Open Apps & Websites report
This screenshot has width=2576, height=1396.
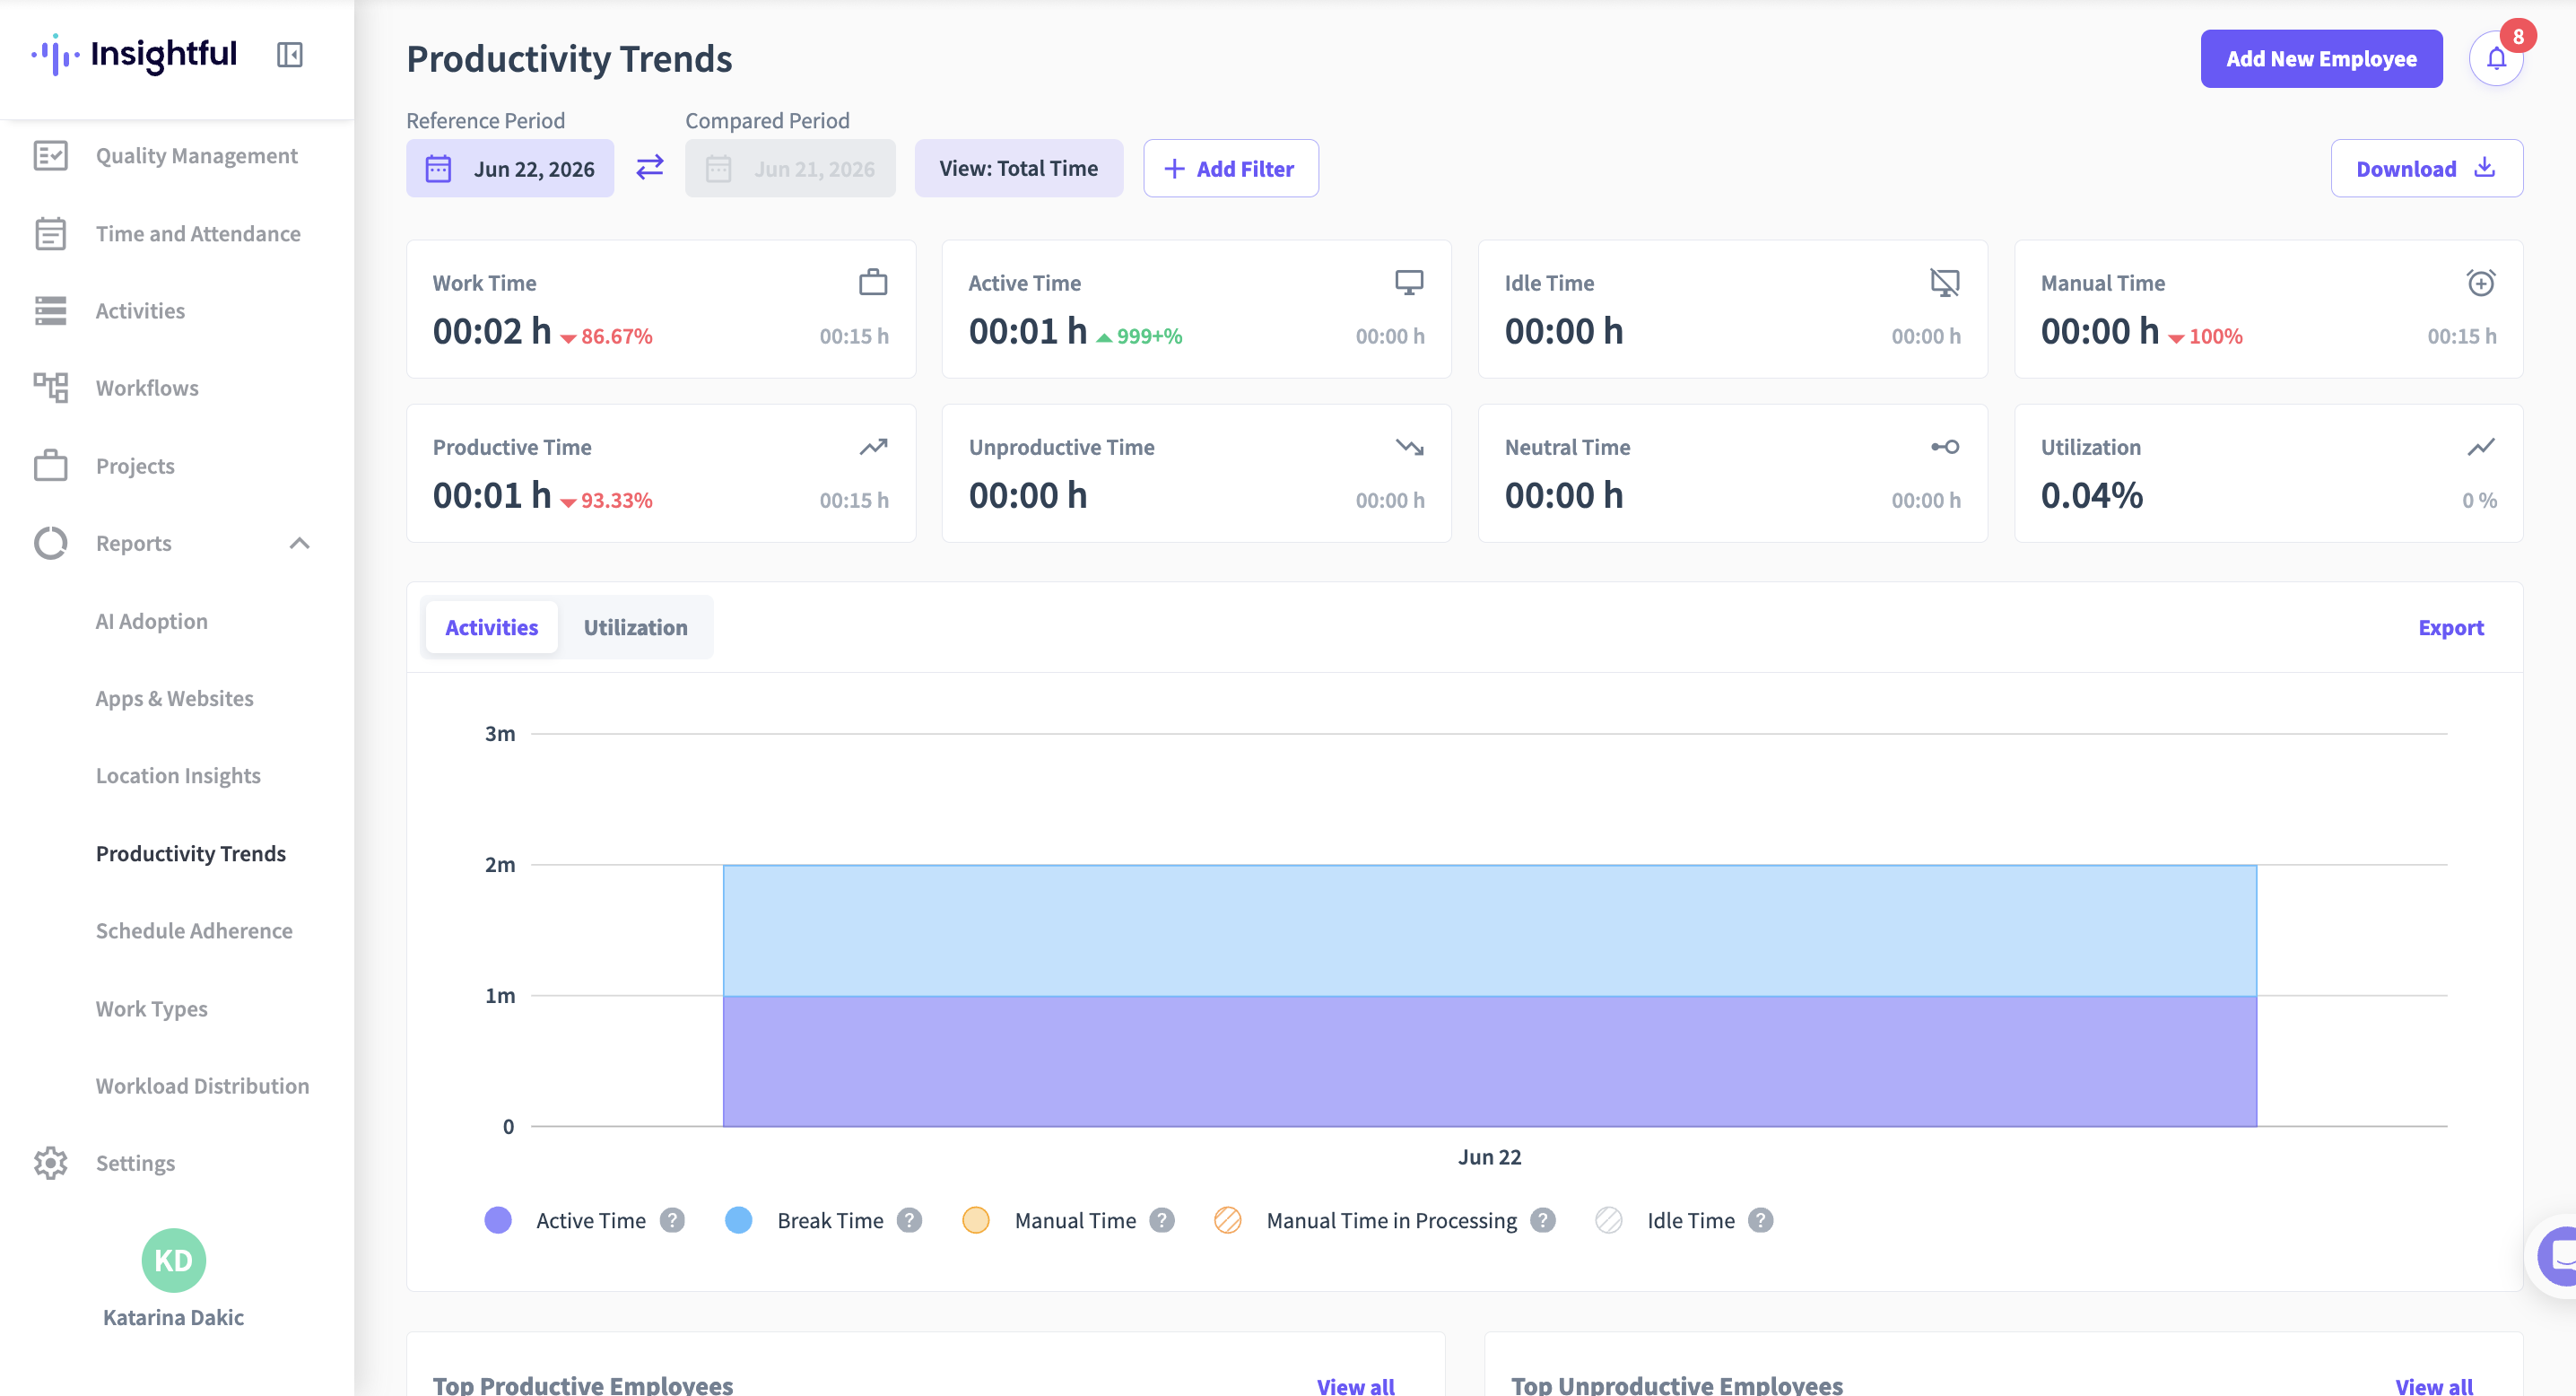point(174,698)
